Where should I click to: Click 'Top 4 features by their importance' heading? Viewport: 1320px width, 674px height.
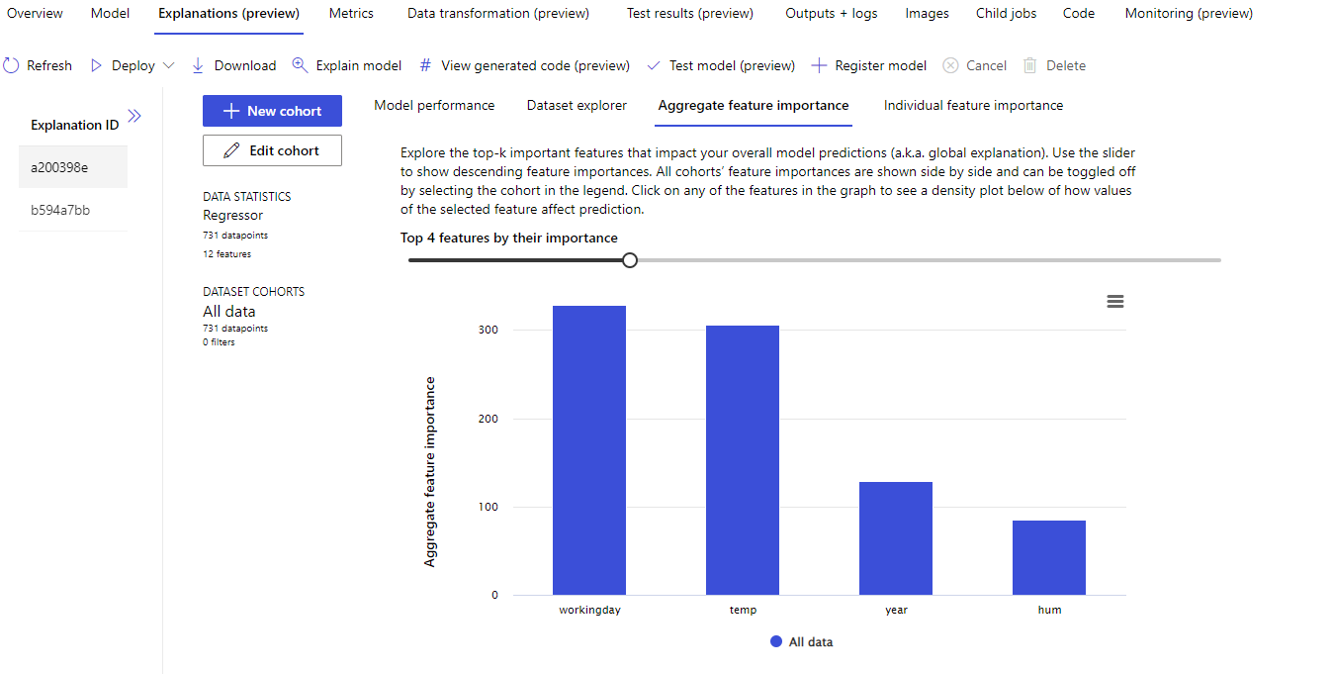pyautogui.click(x=509, y=238)
